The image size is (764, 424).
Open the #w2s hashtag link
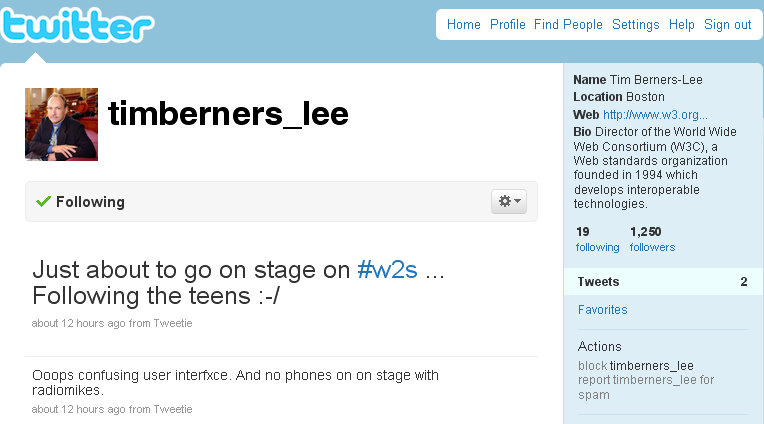[x=387, y=270]
